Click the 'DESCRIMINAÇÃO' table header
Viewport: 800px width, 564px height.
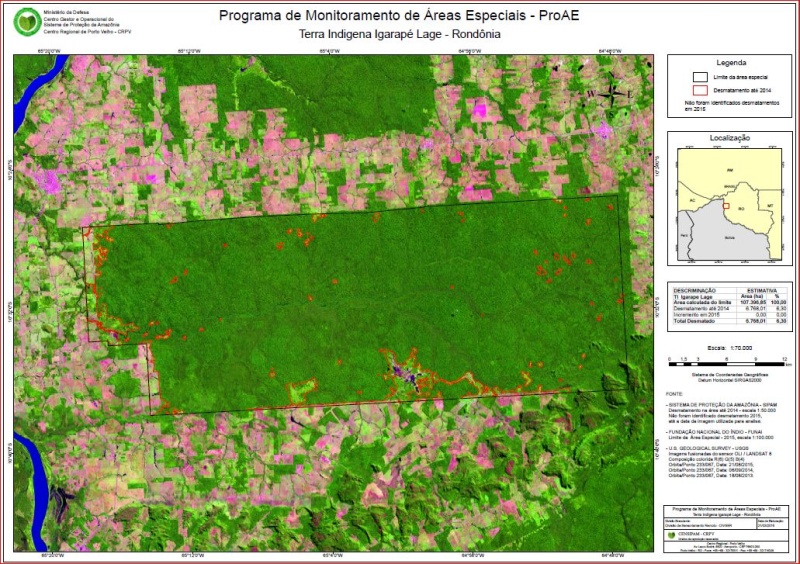(694, 290)
